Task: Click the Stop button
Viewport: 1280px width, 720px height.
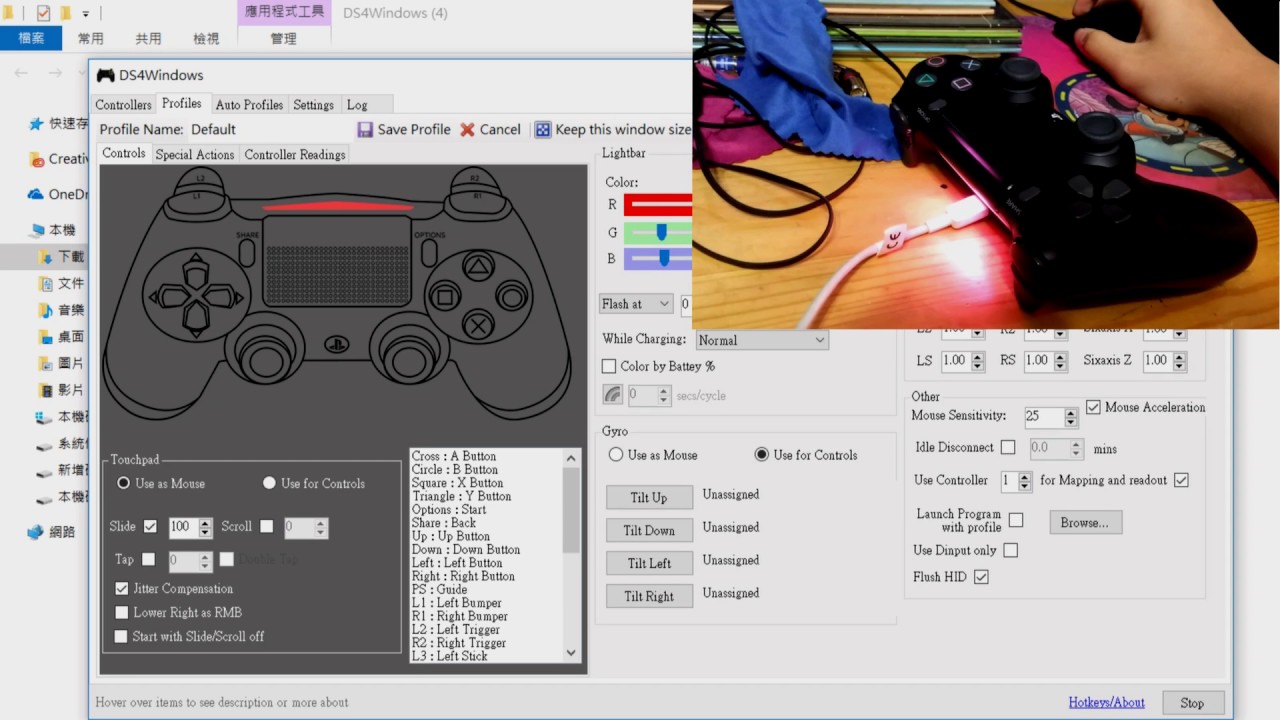Action: tap(1192, 703)
